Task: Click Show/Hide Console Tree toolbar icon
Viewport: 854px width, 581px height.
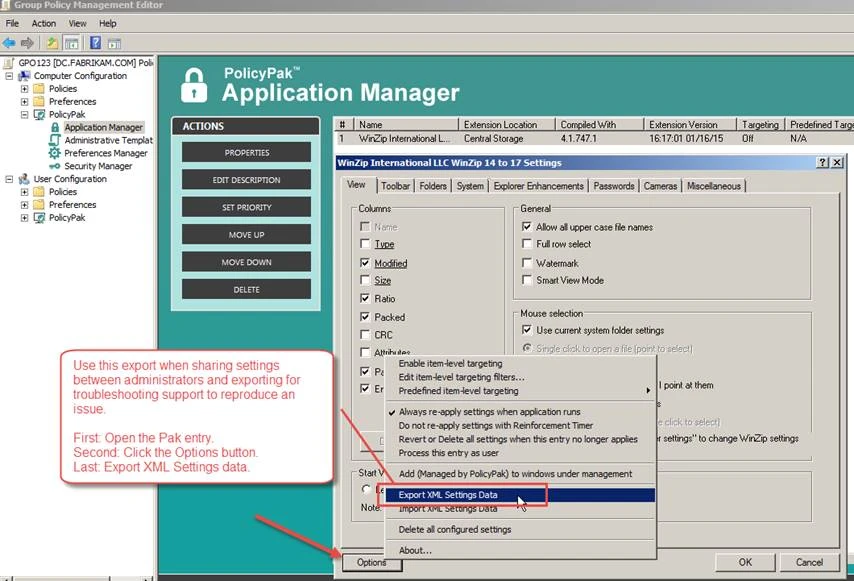Action: pyautogui.click(x=72, y=43)
